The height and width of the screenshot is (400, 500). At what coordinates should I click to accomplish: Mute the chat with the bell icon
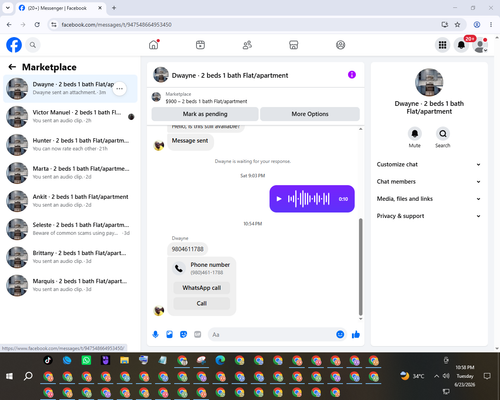click(x=415, y=134)
